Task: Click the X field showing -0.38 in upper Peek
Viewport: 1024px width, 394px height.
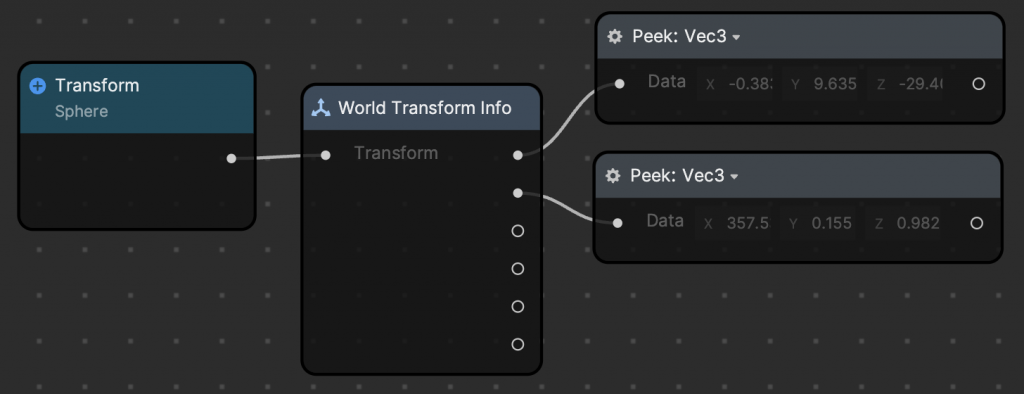Action: point(735,84)
